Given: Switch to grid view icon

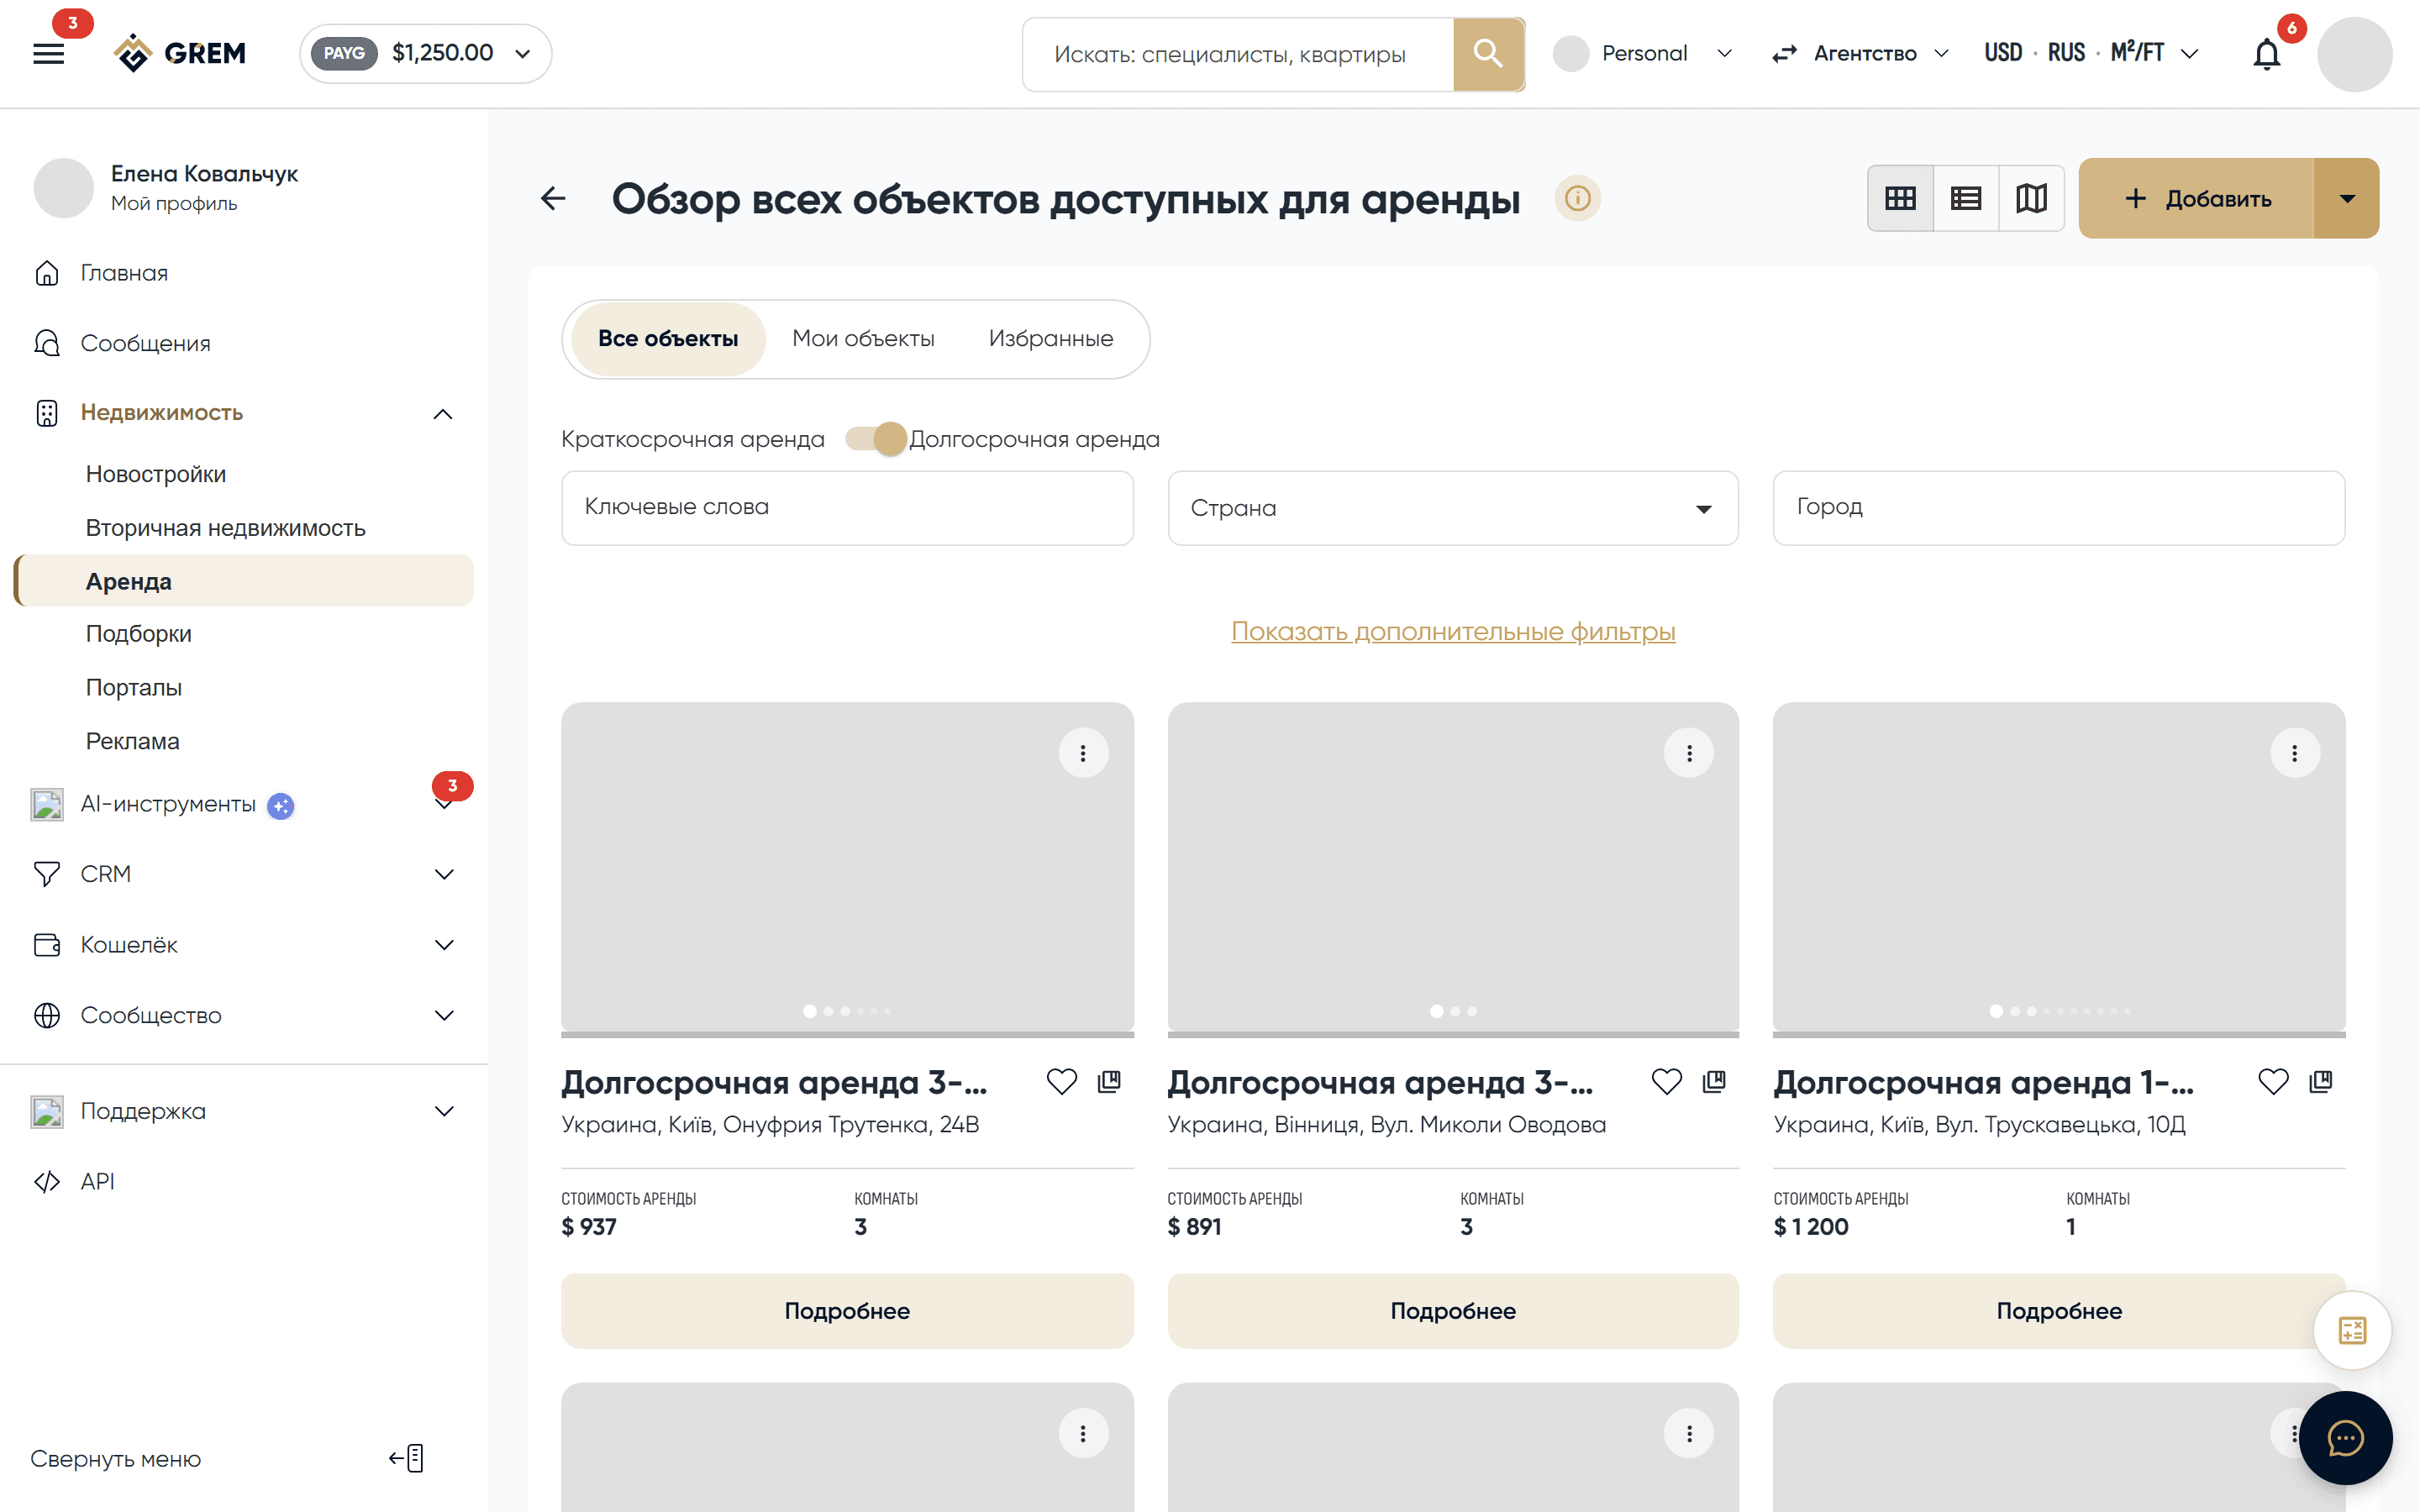Looking at the screenshot, I should coord(1900,198).
